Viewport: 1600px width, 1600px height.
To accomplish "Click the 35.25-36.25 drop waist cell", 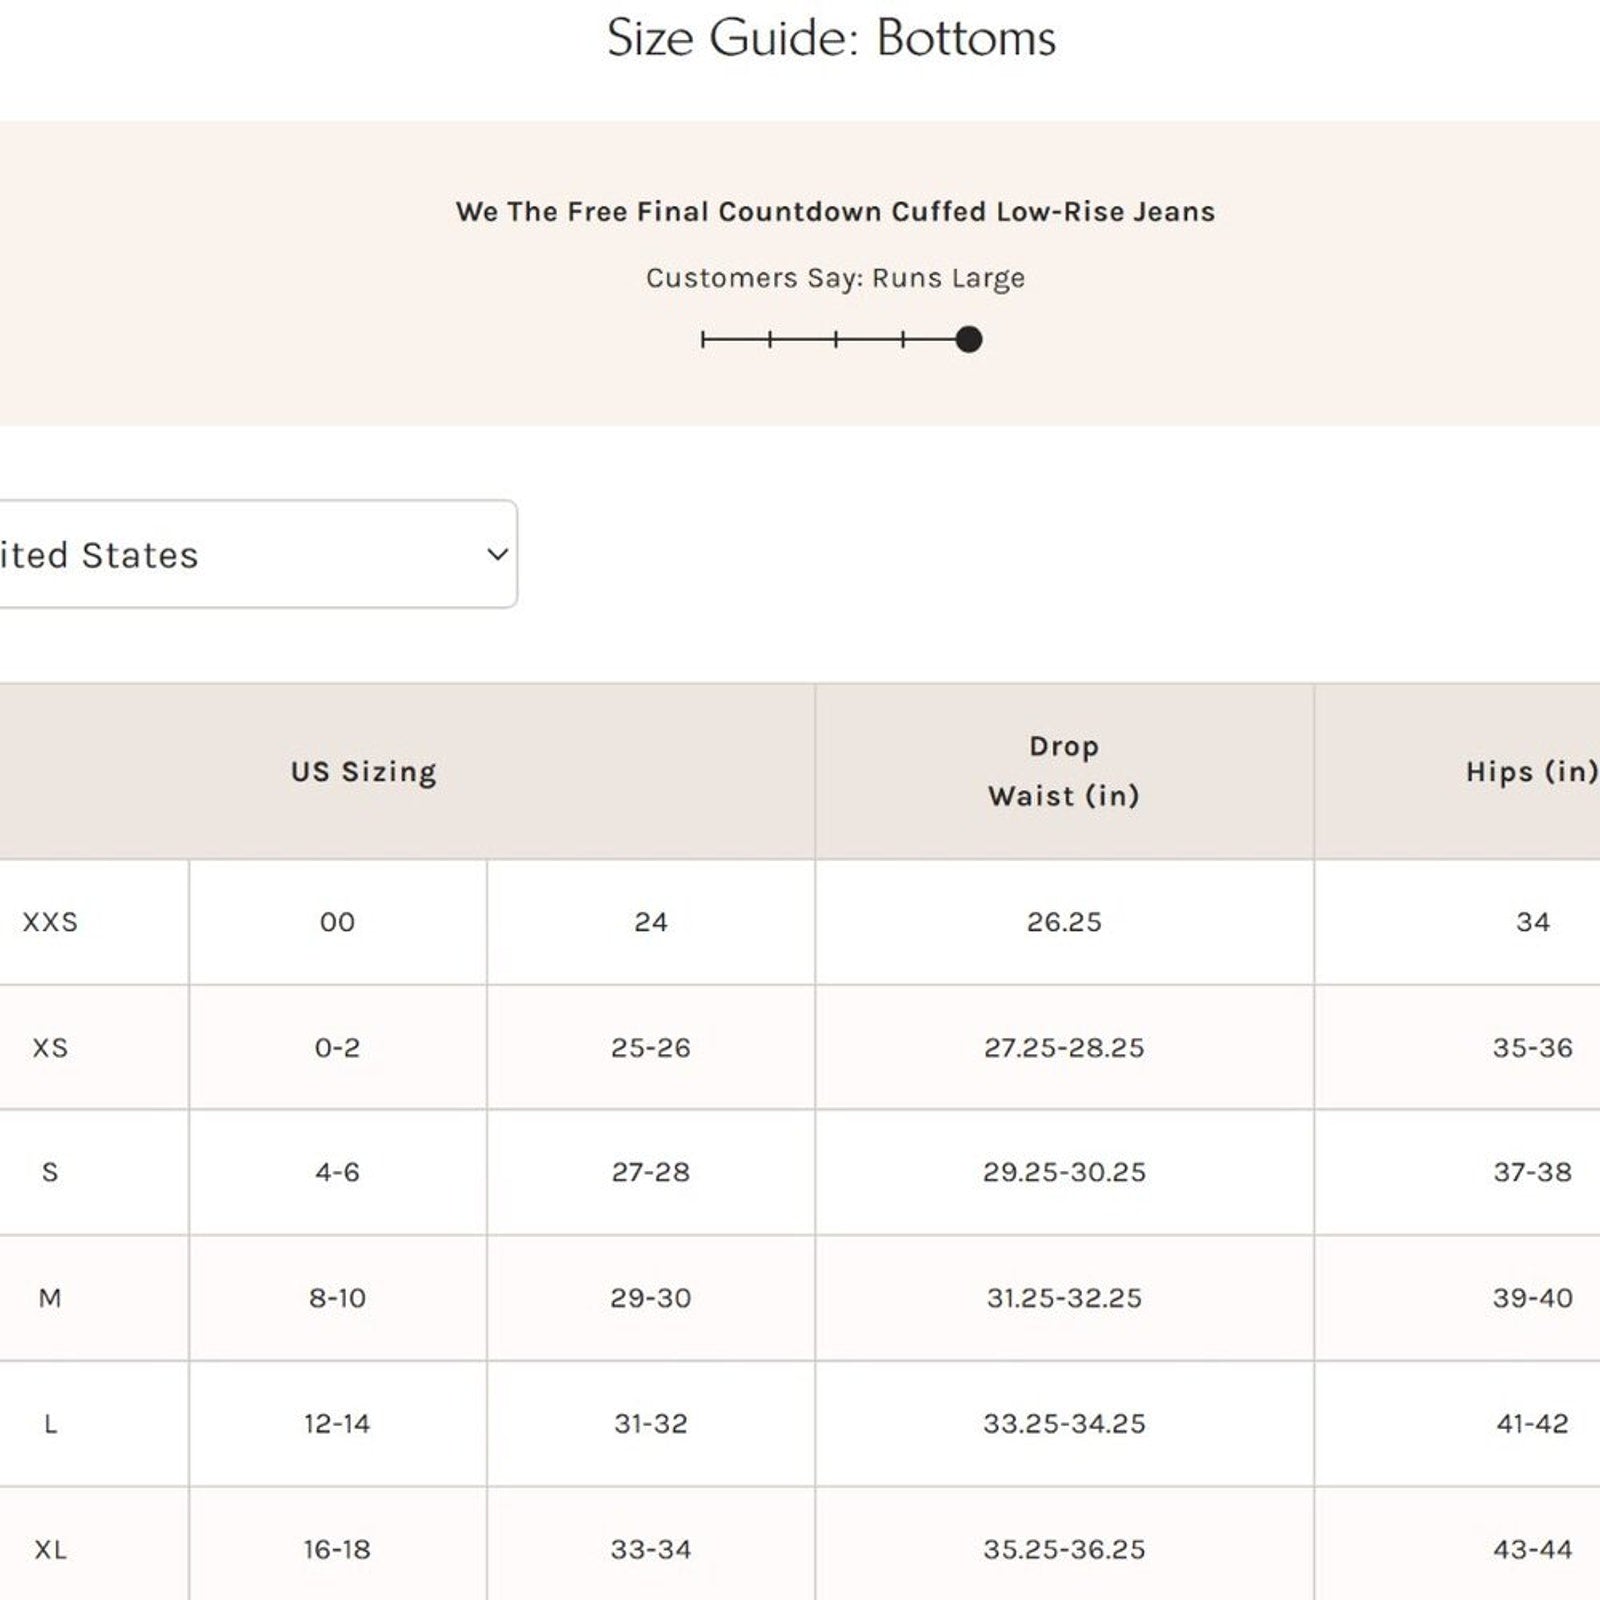I will point(1064,1550).
